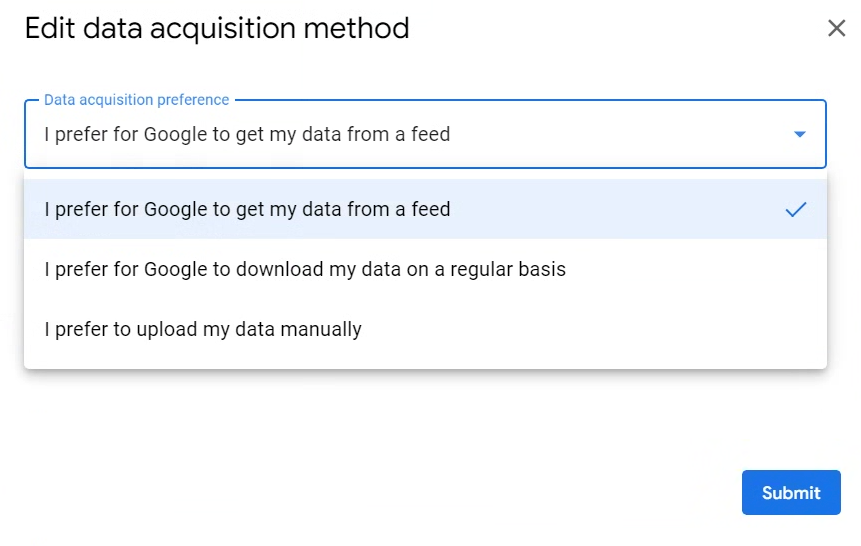
Task: Click the blue dropdown arrow caret
Action: tap(799, 134)
